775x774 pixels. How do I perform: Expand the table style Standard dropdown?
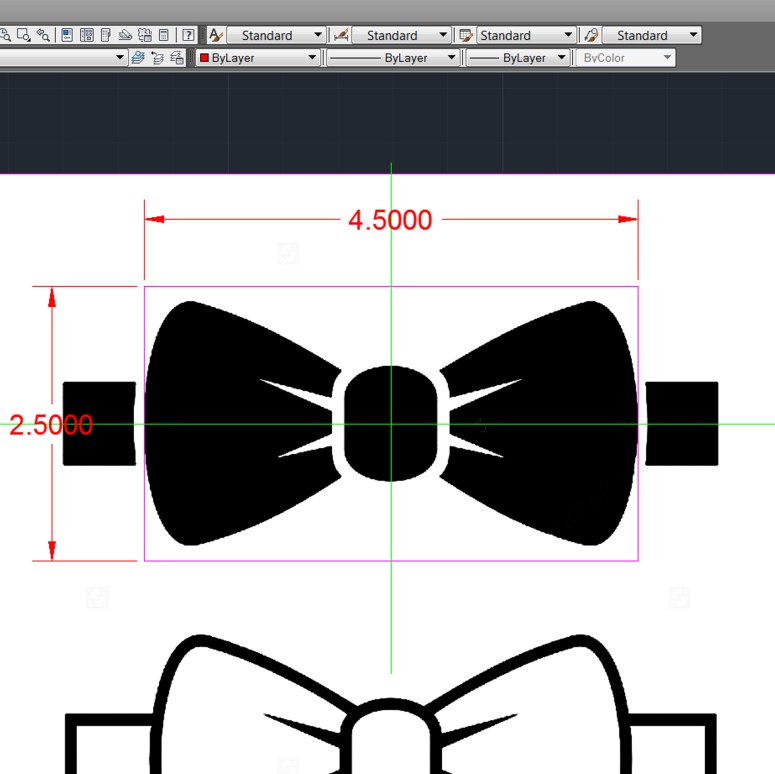526,35
